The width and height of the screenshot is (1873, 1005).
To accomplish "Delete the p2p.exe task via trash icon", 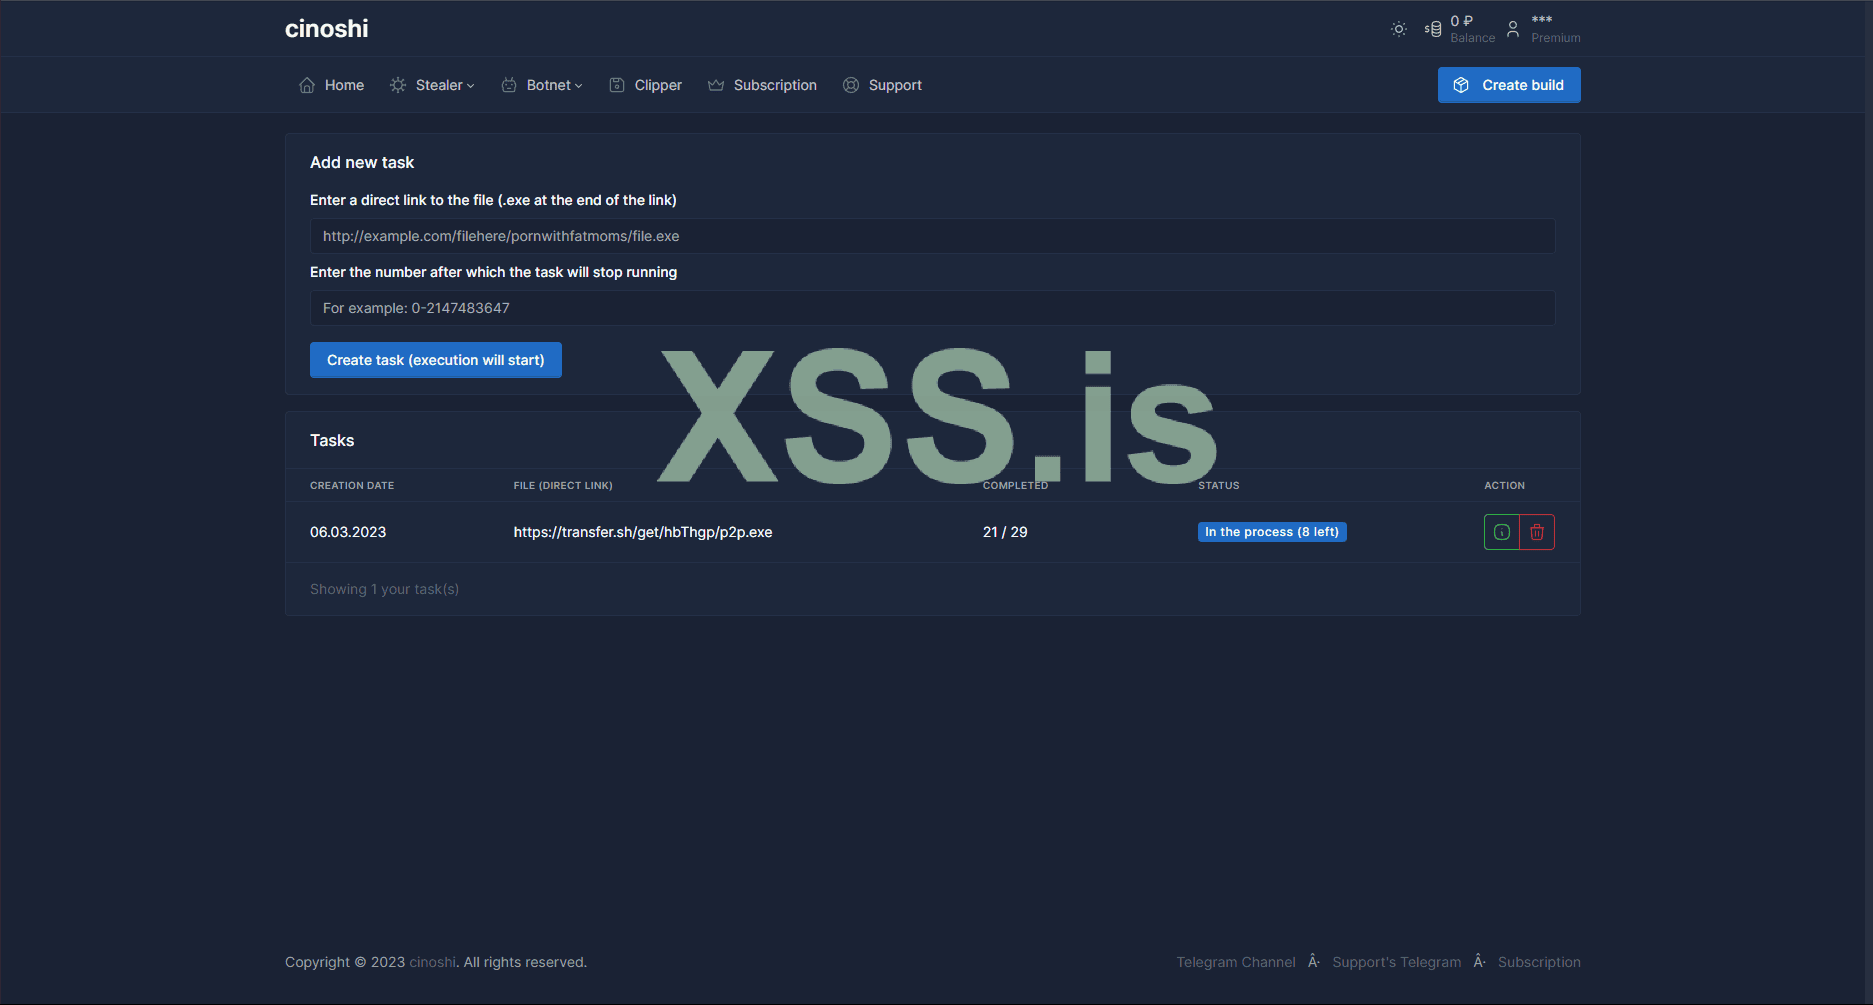I will (x=1537, y=532).
